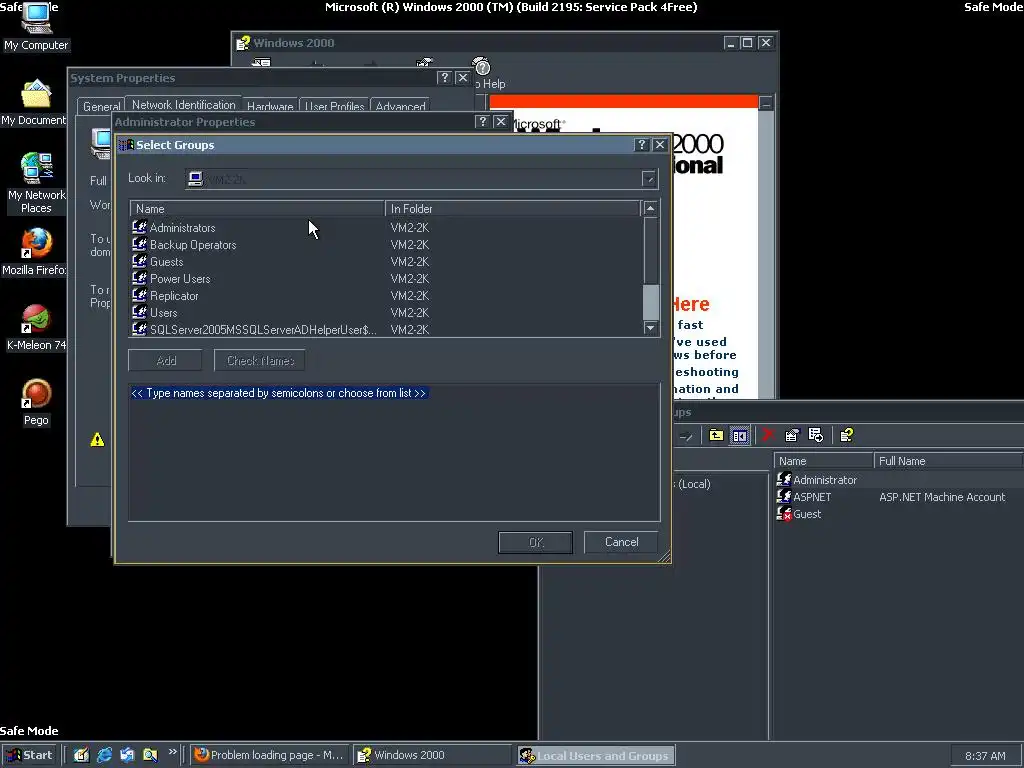
Task: Click the Up one level folder icon
Action: click(x=716, y=436)
